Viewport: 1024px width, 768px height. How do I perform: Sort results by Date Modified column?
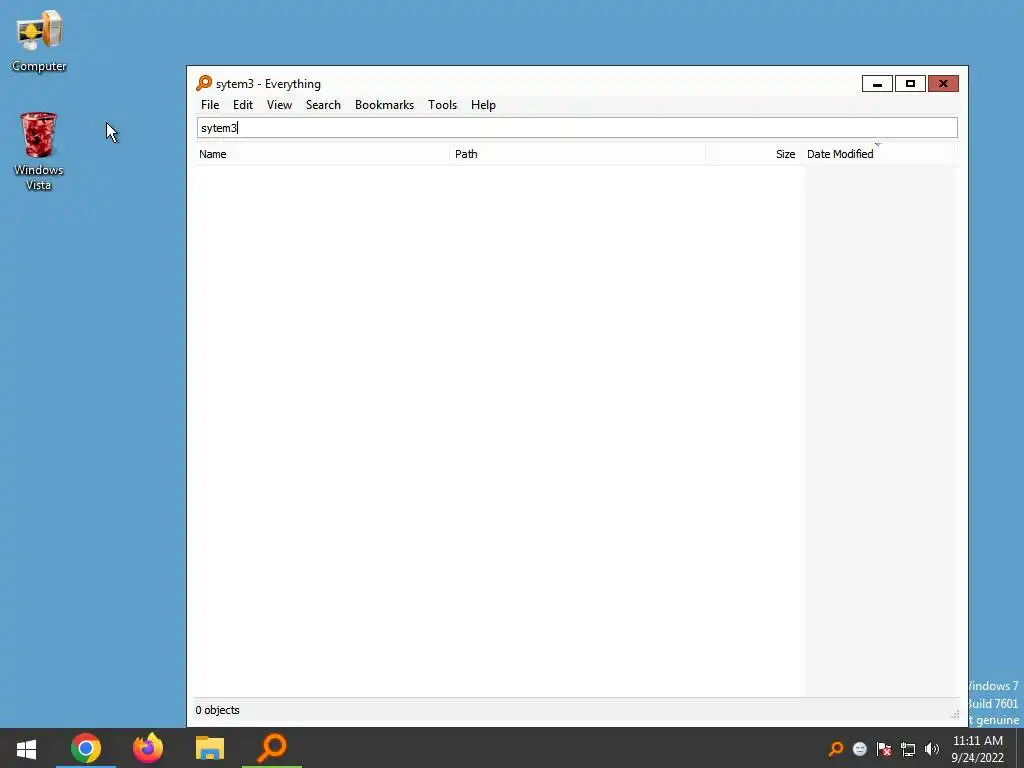(880, 154)
